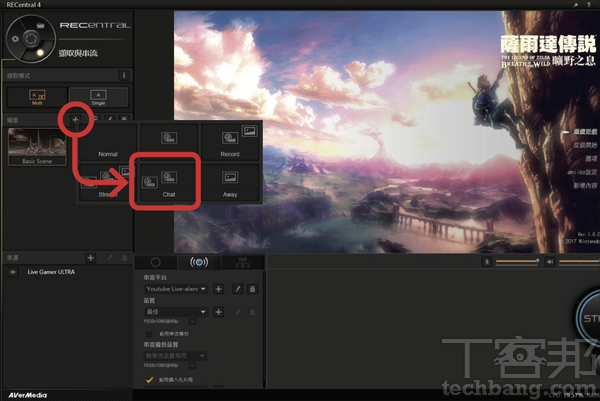This screenshot has height=401, width=600.
Task: Add a new streaming platform with plus
Action: [217, 288]
